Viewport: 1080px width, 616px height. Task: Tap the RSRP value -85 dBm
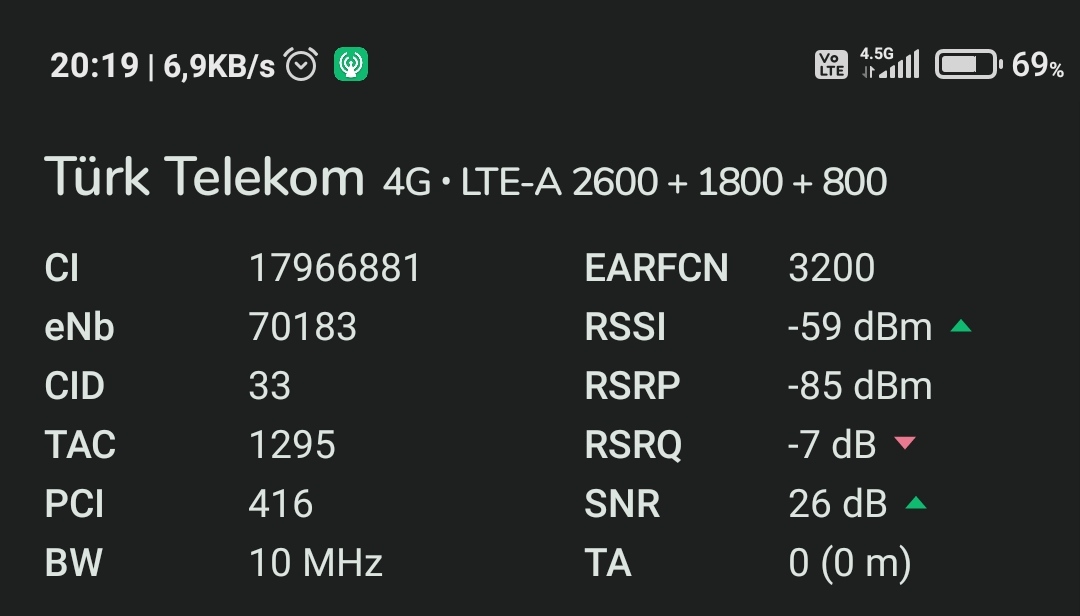coord(860,386)
